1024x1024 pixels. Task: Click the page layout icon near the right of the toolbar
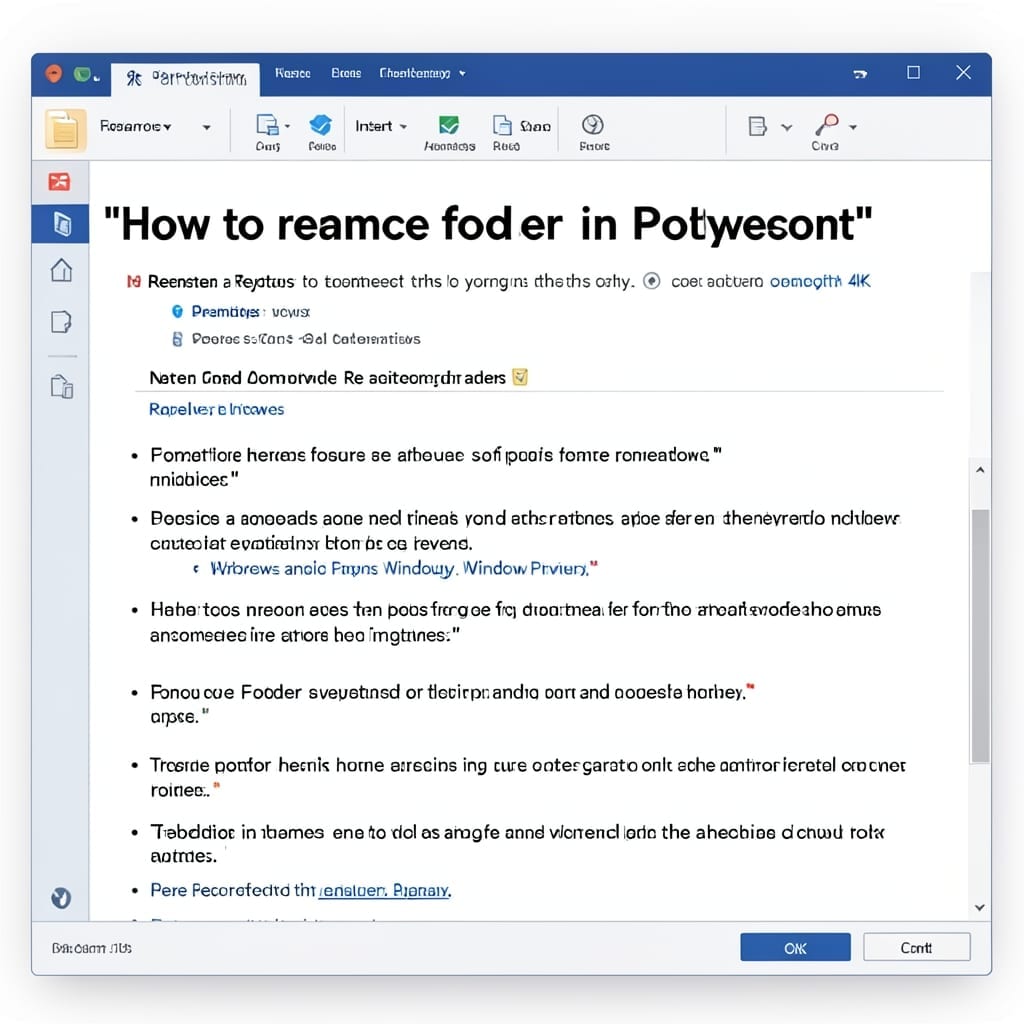pyautogui.click(x=757, y=126)
